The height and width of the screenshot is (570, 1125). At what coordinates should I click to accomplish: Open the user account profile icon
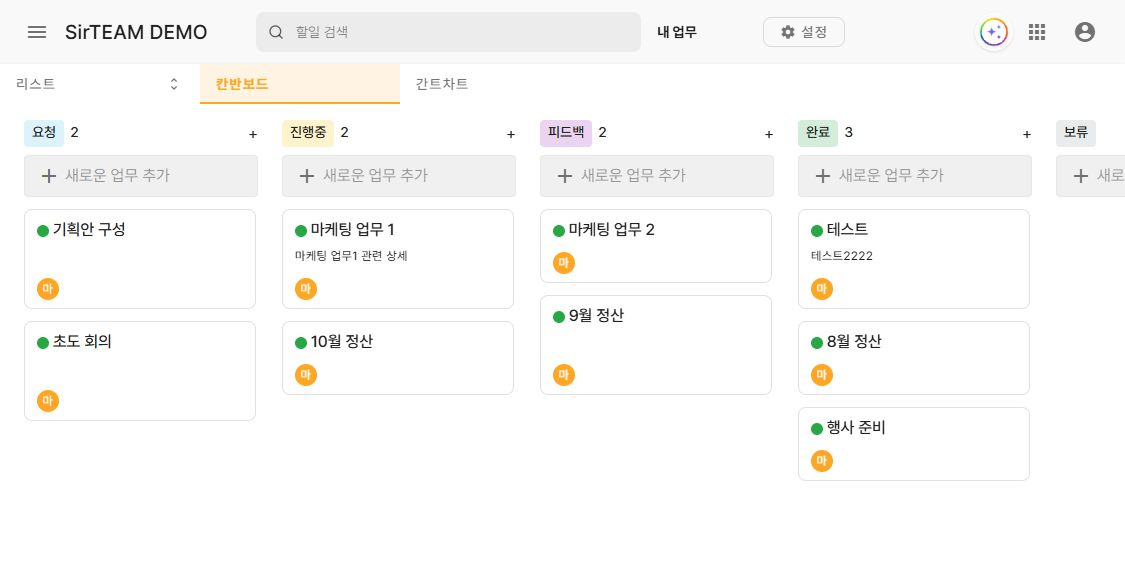(1085, 32)
